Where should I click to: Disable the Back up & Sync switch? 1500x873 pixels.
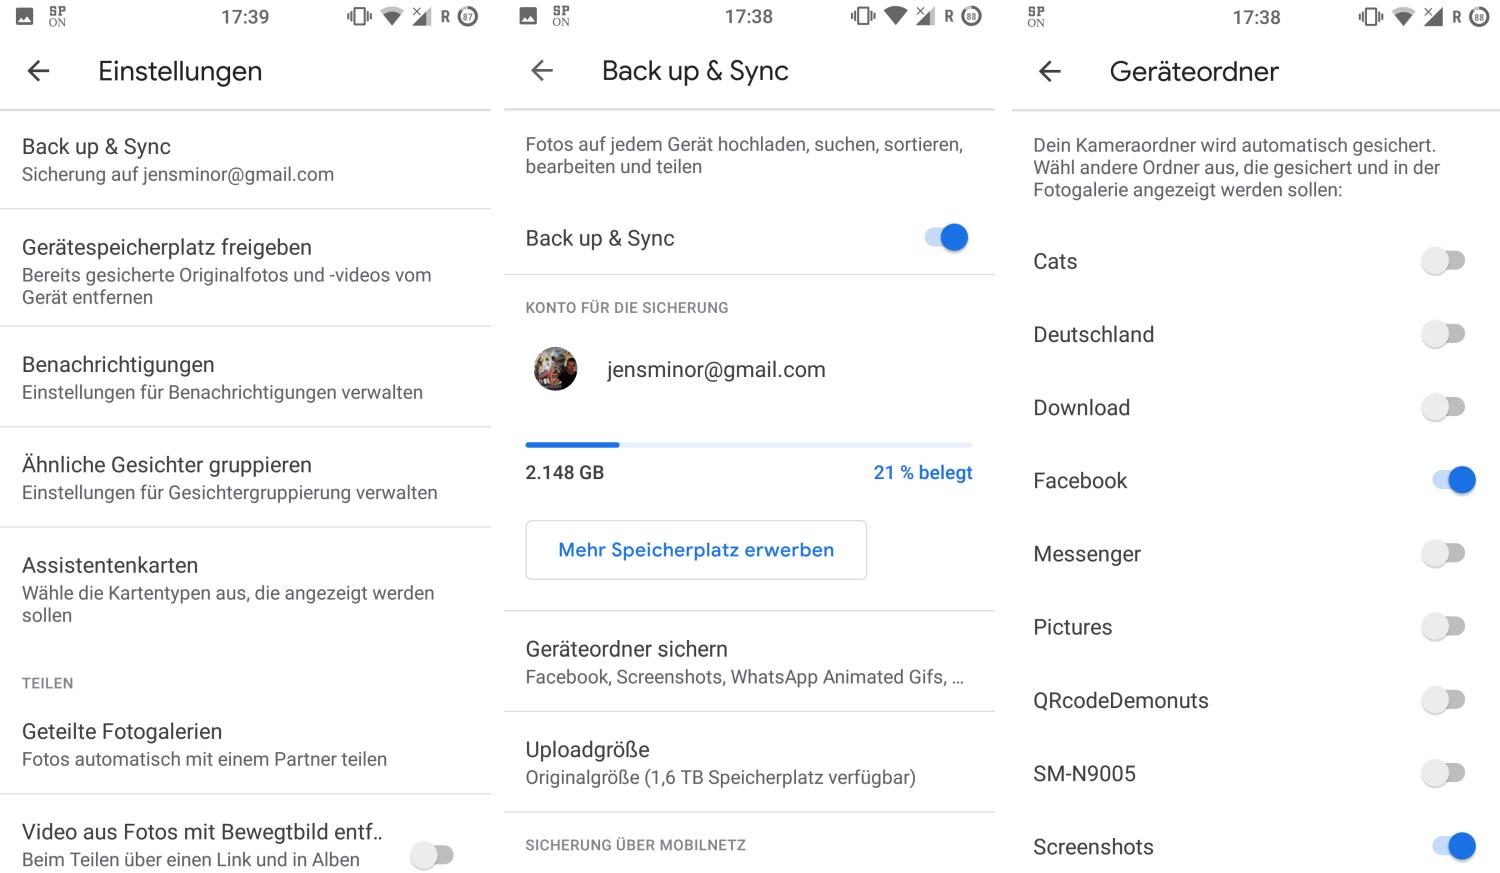946,238
